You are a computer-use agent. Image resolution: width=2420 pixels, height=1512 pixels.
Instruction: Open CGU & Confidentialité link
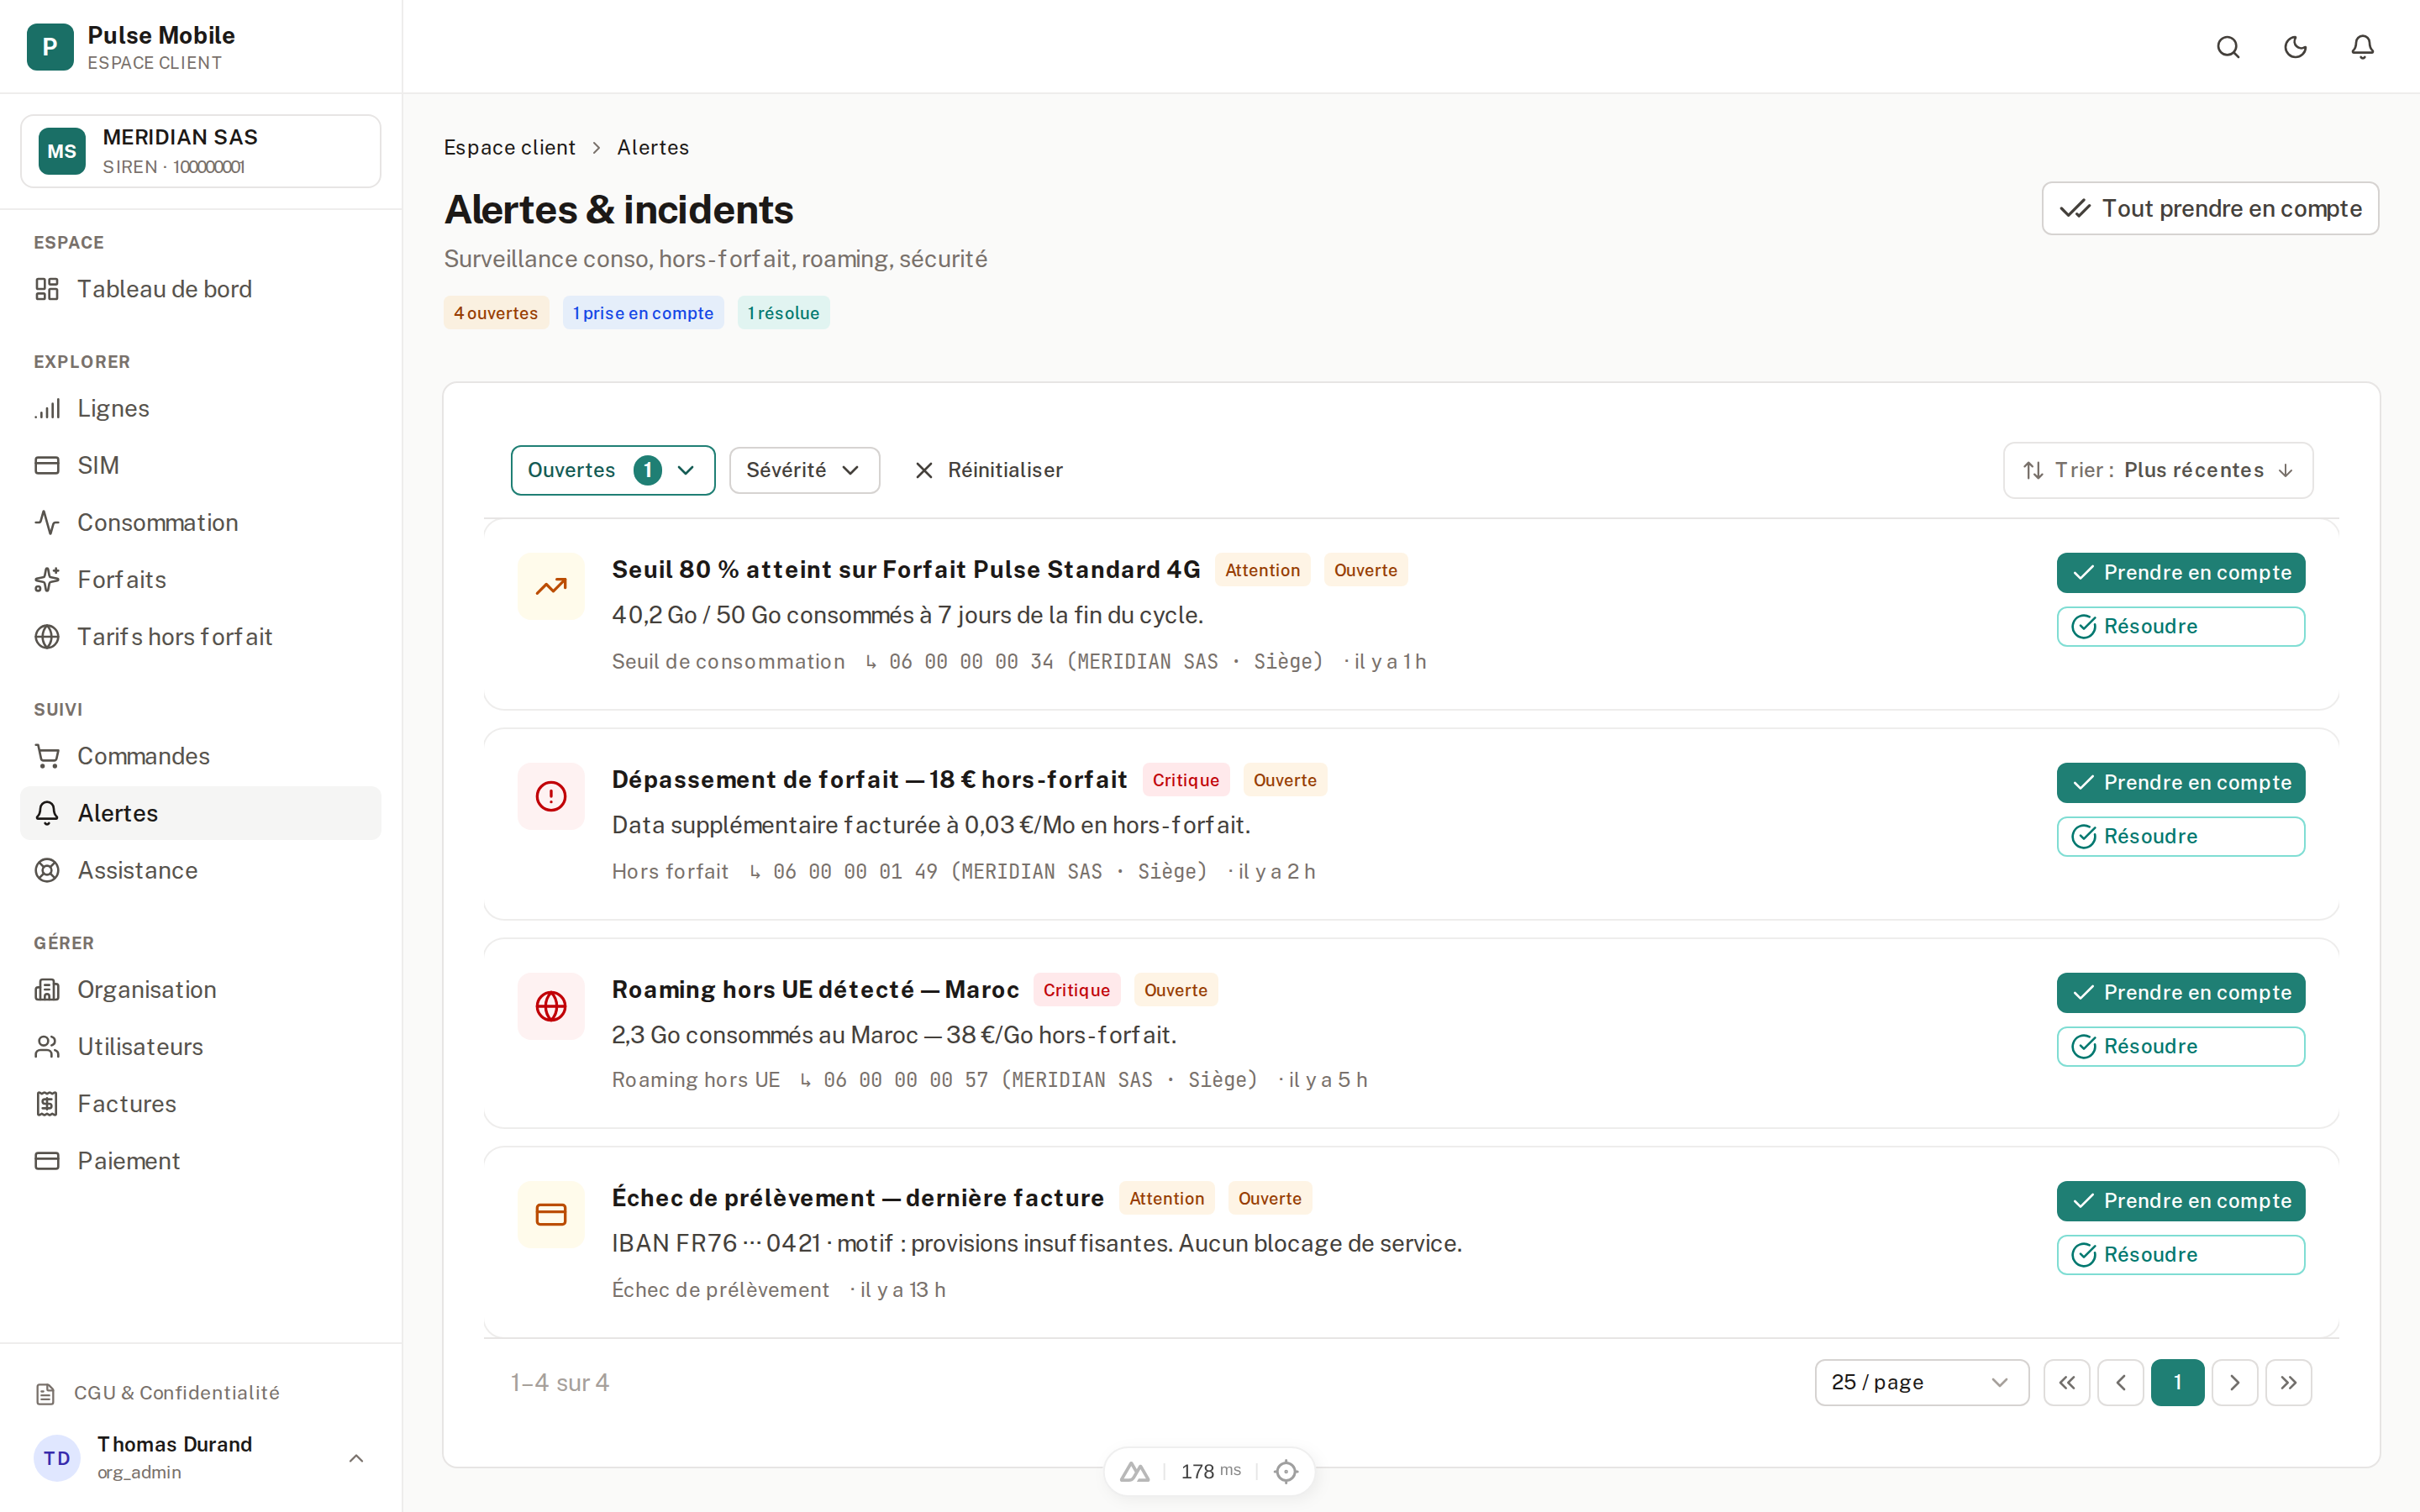click(158, 1393)
